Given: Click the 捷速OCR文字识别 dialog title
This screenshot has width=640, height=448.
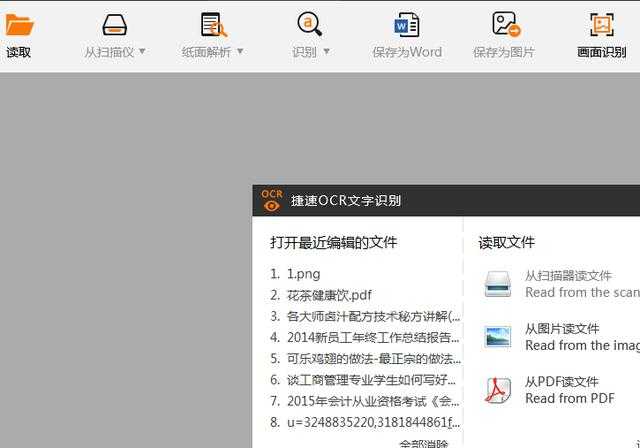Looking at the screenshot, I should 346,200.
